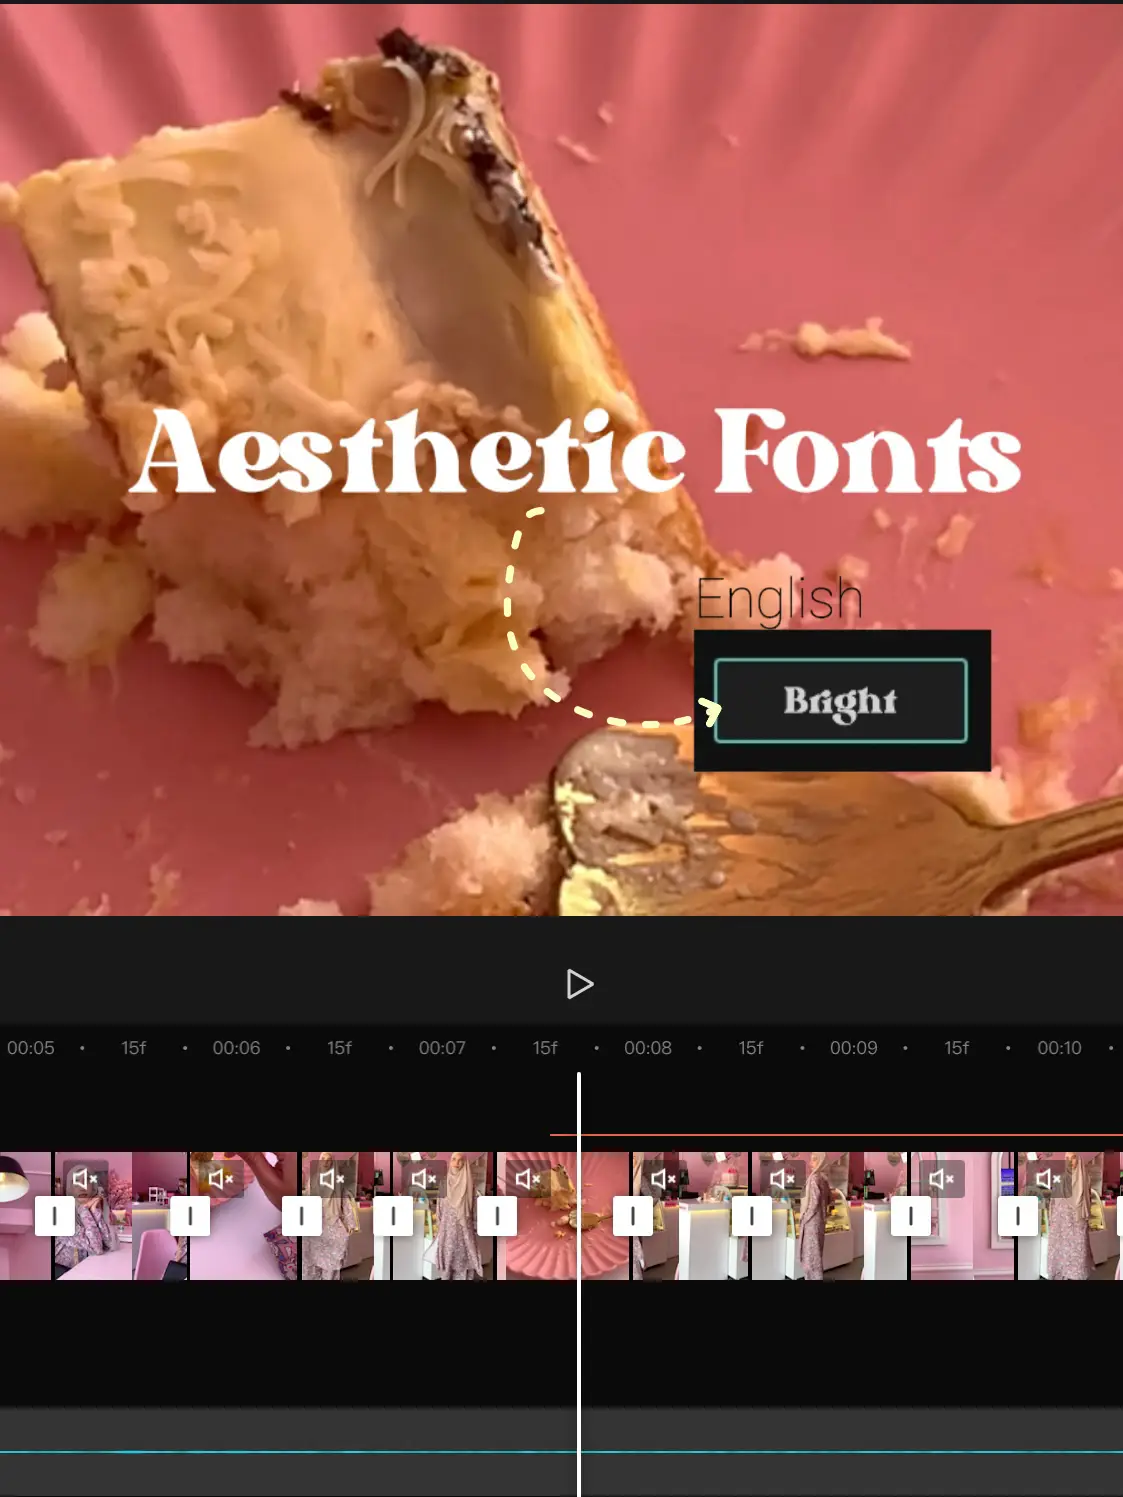
Task: Toggle audio on the clip beneath the 00:09 mark
Action: [780, 1180]
